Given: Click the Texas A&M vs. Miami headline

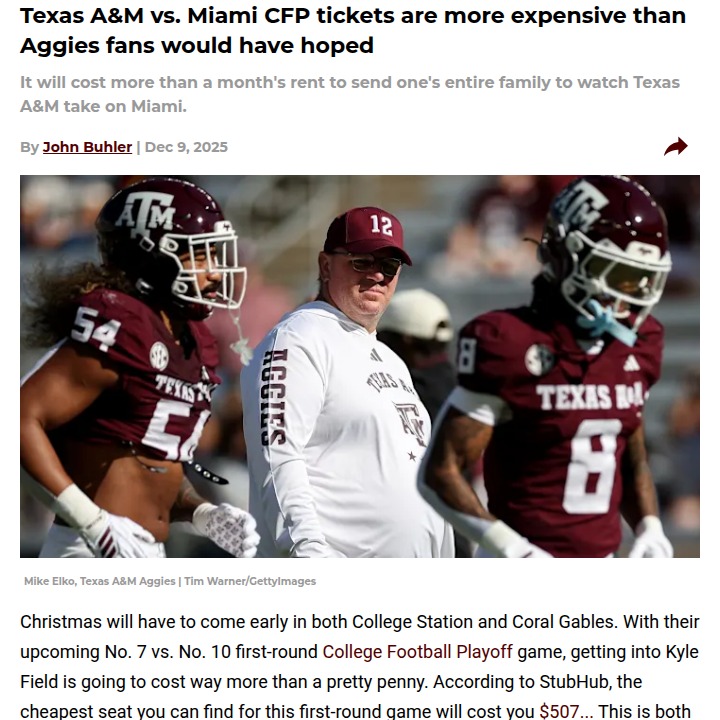Looking at the screenshot, I should point(352,30).
